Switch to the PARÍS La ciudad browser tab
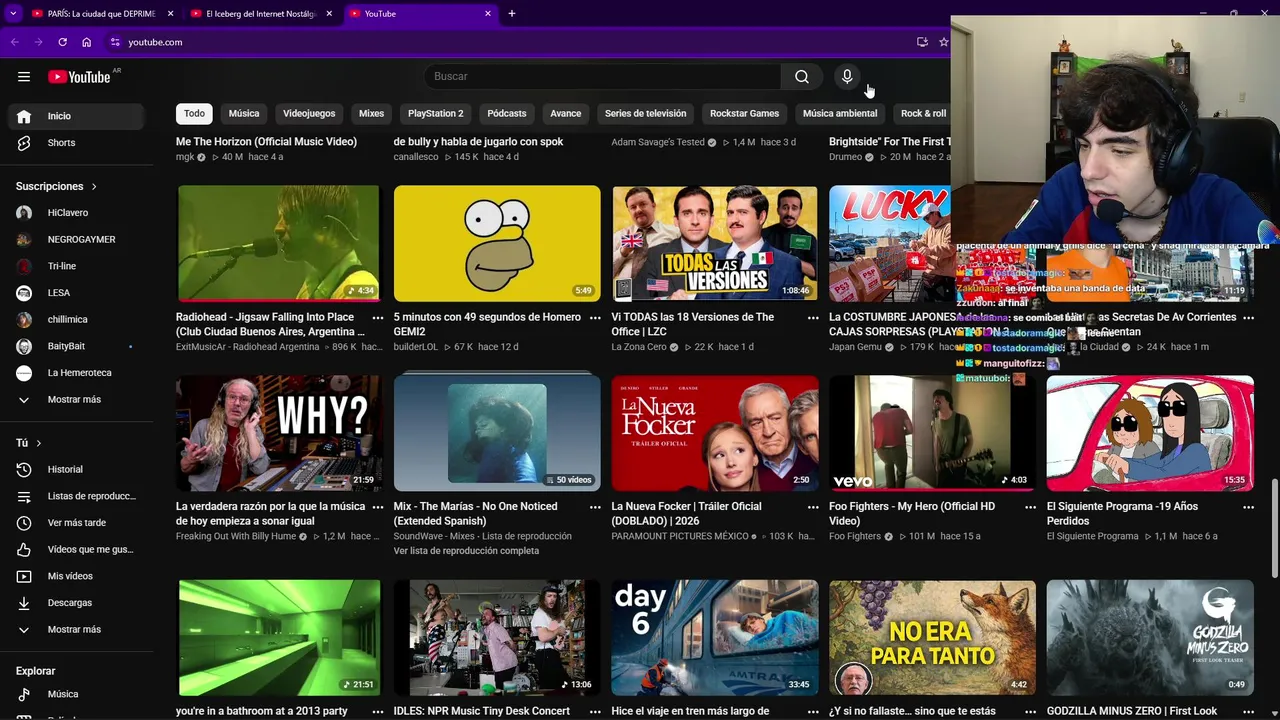Image resolution: width=1280 pixels, height=720 pixels. (100, 14)
